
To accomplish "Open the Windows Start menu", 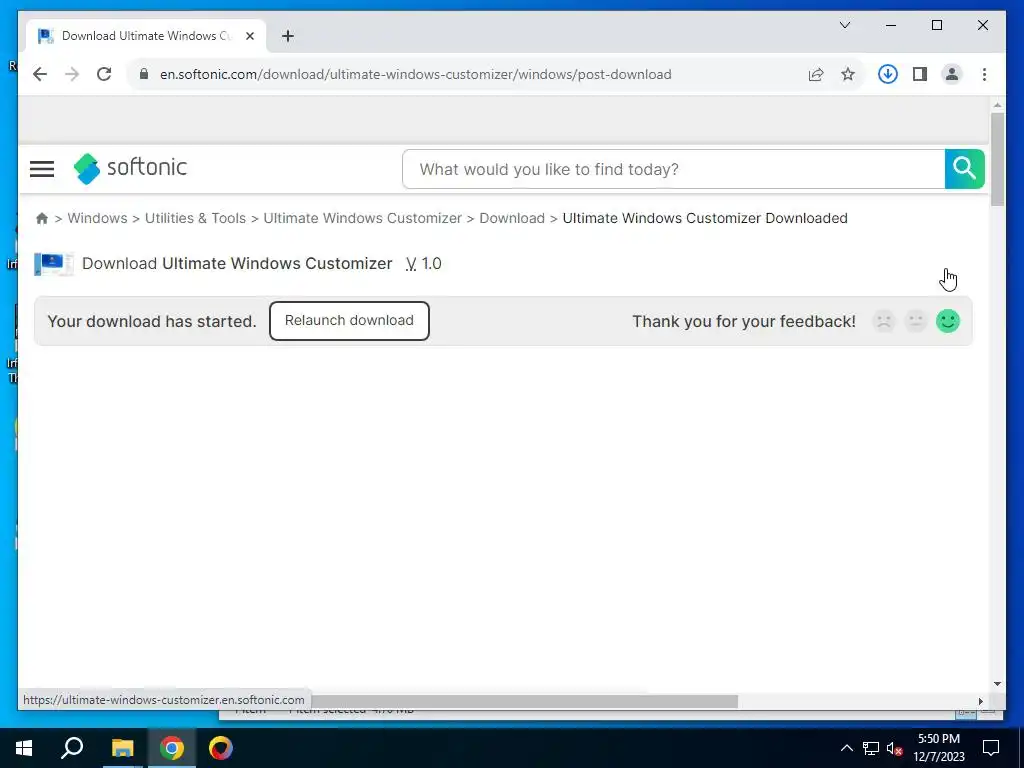I will point(24,748).
